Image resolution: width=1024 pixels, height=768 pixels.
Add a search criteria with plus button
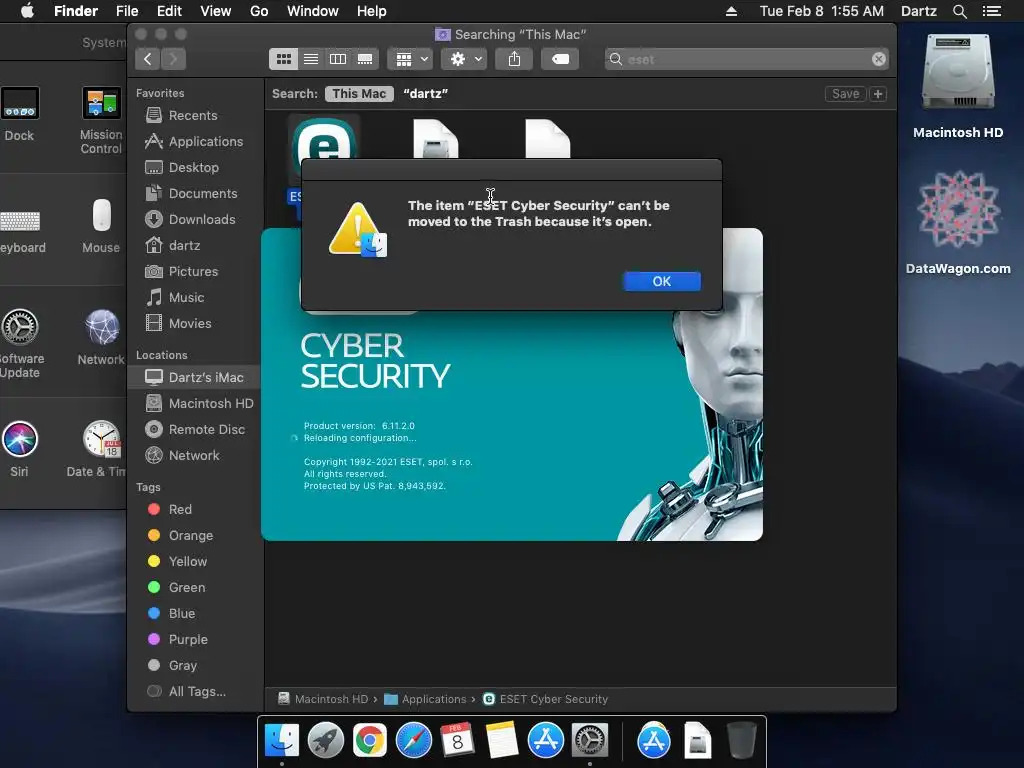(x=878, y=93)
